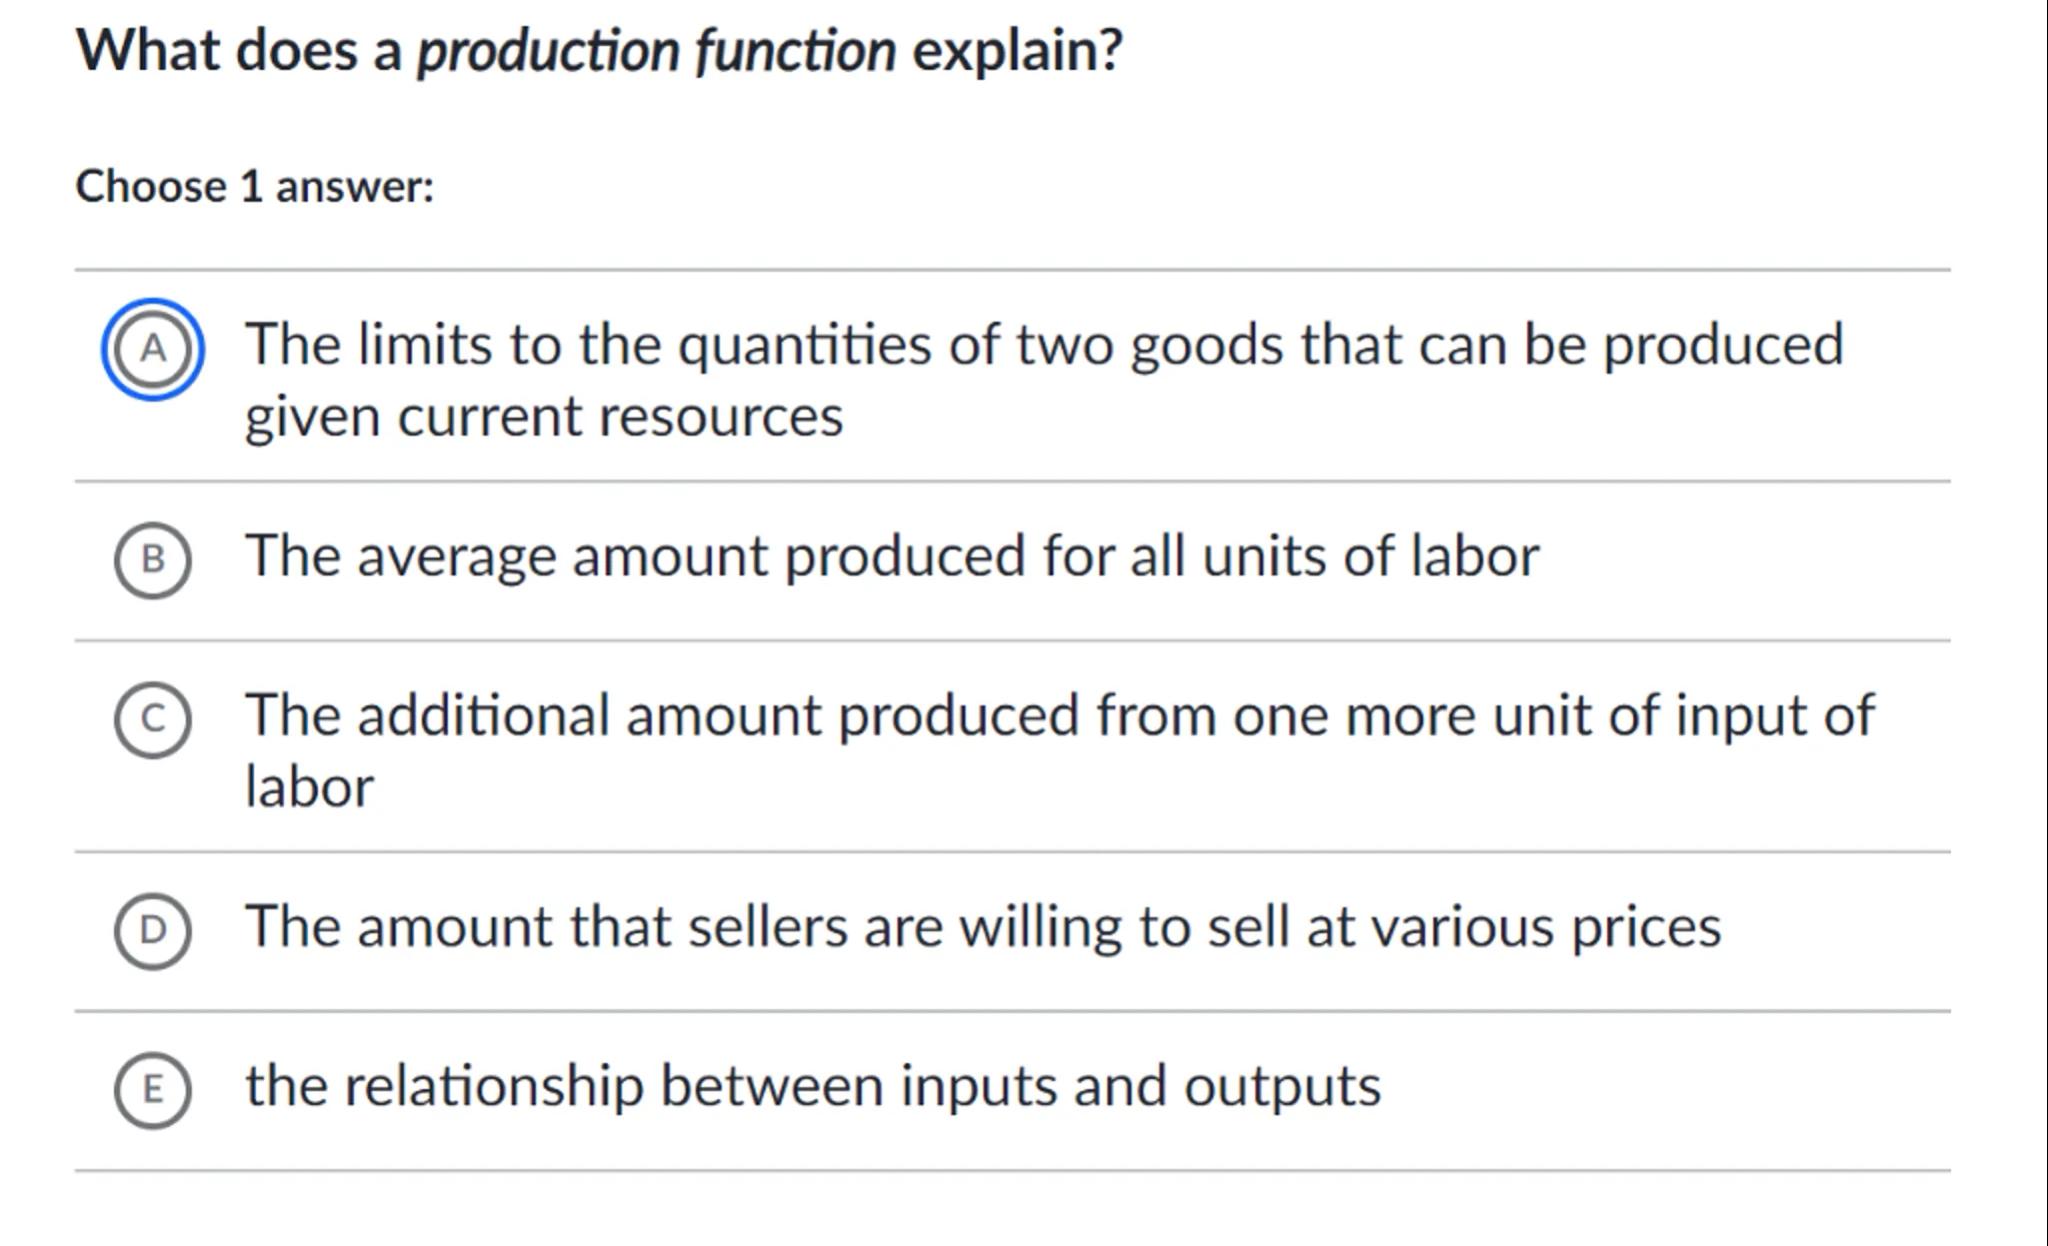The width and height of the screenshot is (2048, 1246).
Task: Select the option E radio button
Action: [152, 1090]
